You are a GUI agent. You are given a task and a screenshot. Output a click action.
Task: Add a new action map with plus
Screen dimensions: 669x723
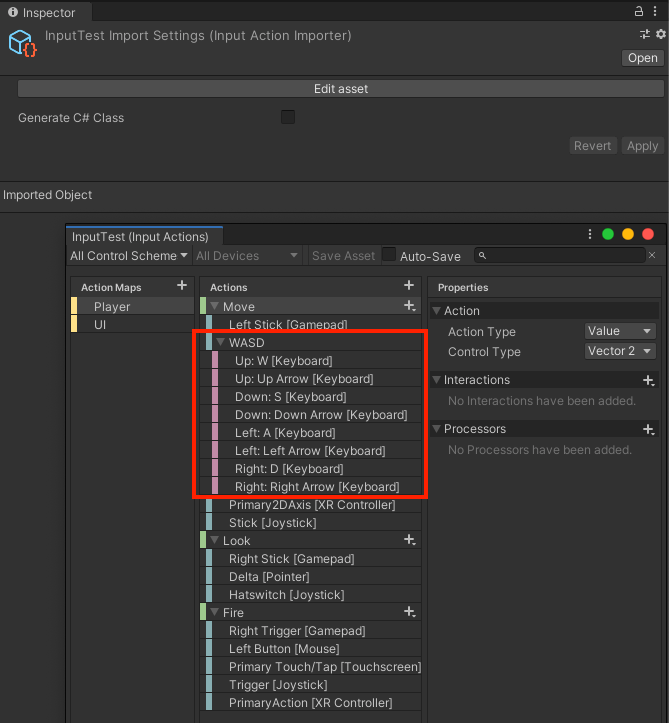tap(182, 285)
